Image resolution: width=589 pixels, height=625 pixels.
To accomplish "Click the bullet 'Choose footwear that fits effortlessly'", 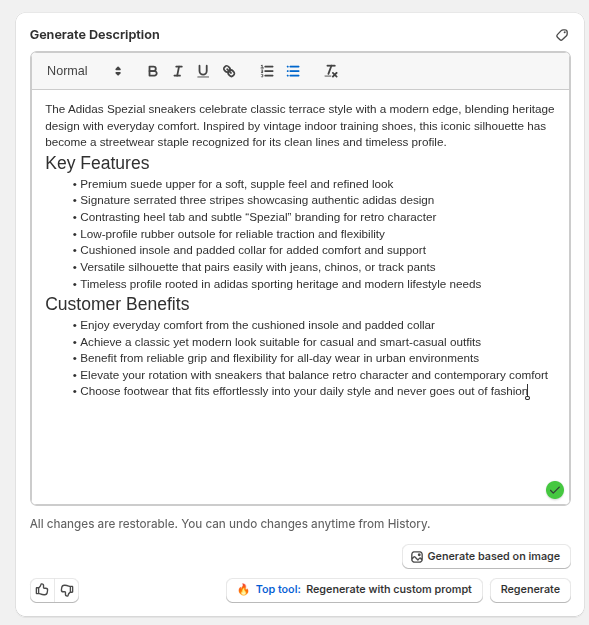I will pyautogui.click(x=304, y=391).
